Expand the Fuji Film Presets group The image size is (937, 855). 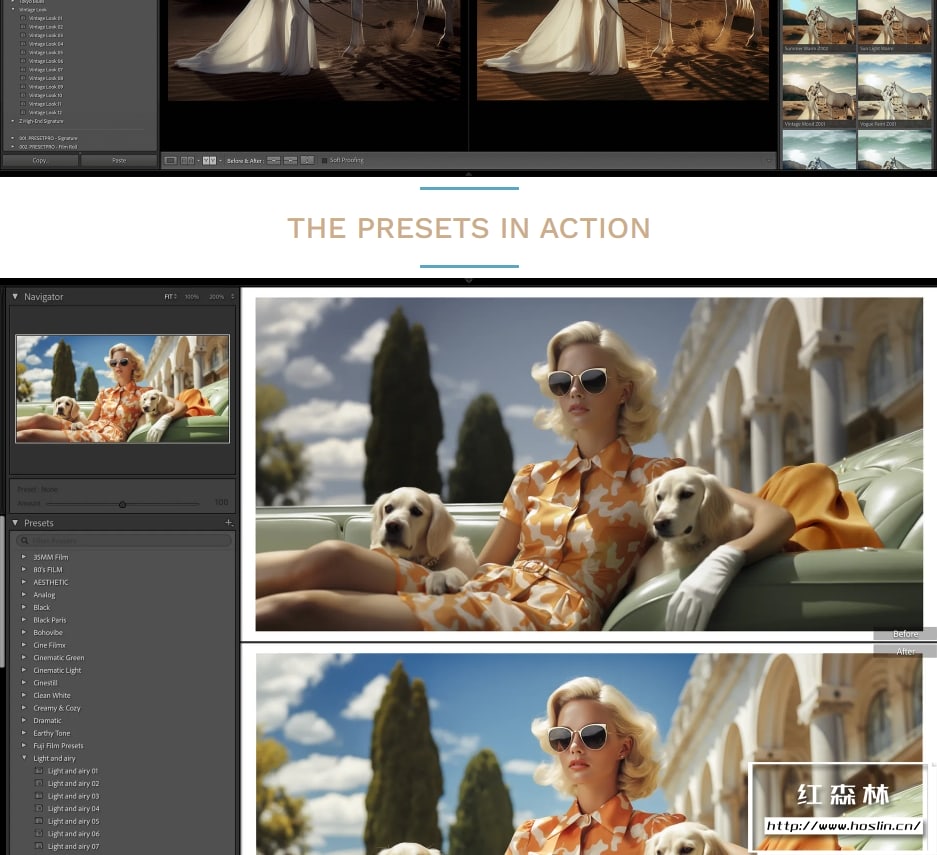[24, 745]
